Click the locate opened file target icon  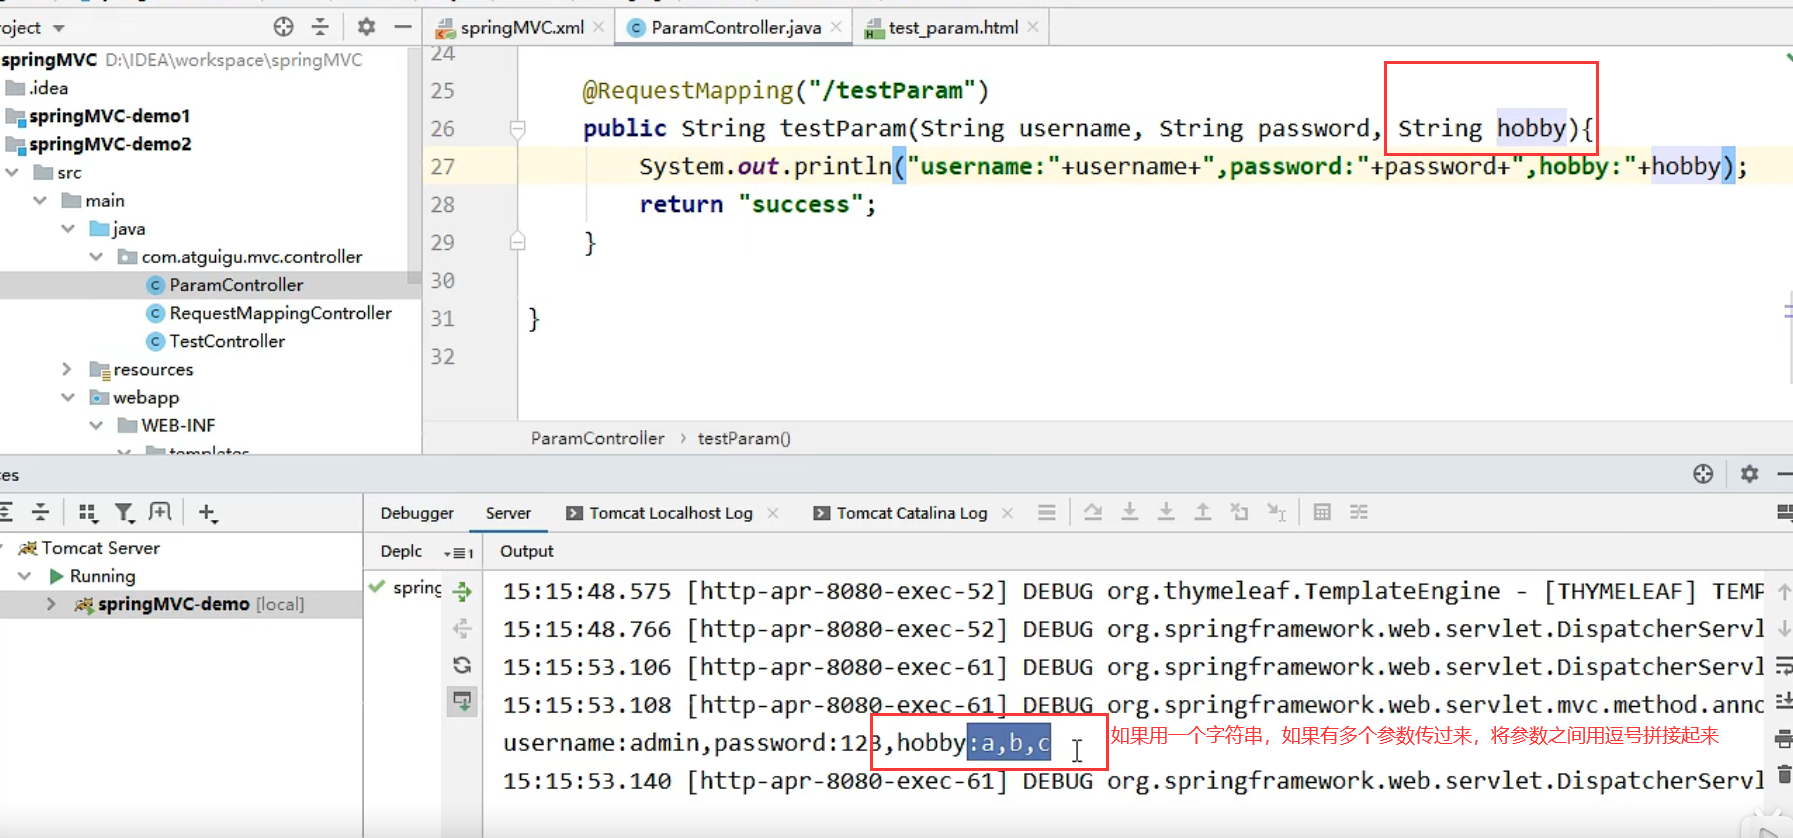click(283, 27)
